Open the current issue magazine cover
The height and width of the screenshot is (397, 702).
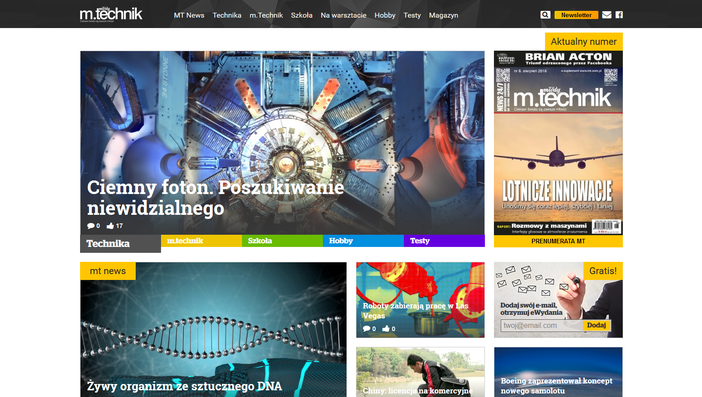[x=558, y=143]
